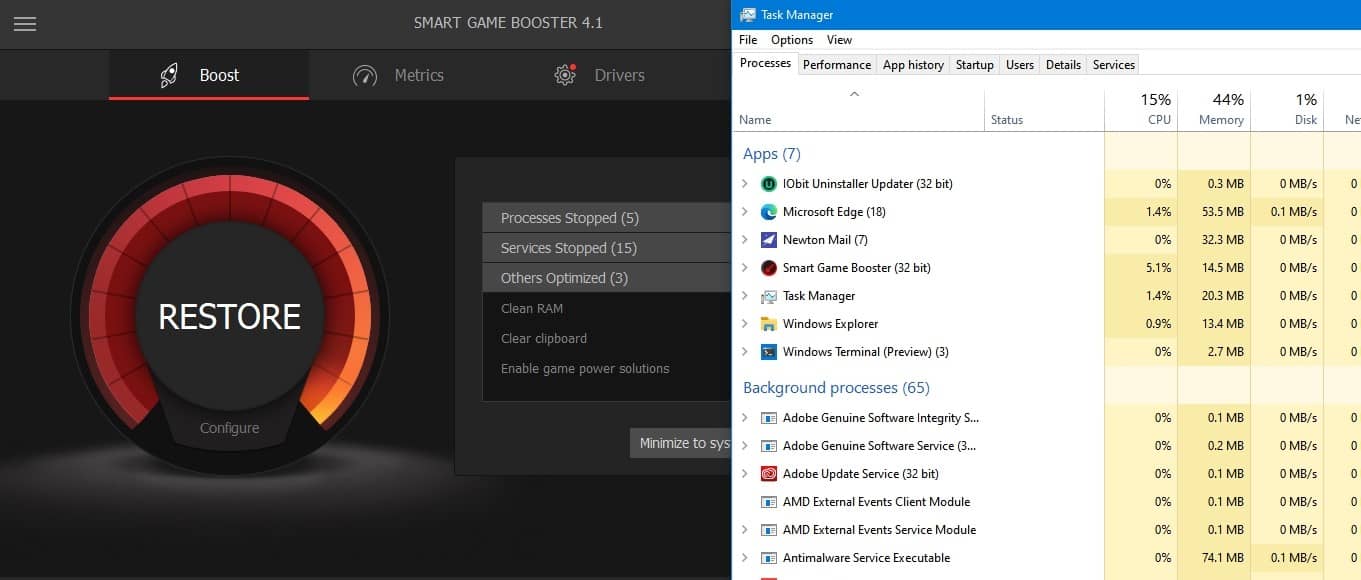This screenshot has width=1361, height=580.
Task: Select Enable game power solutions item
Action: pos(585,368)
